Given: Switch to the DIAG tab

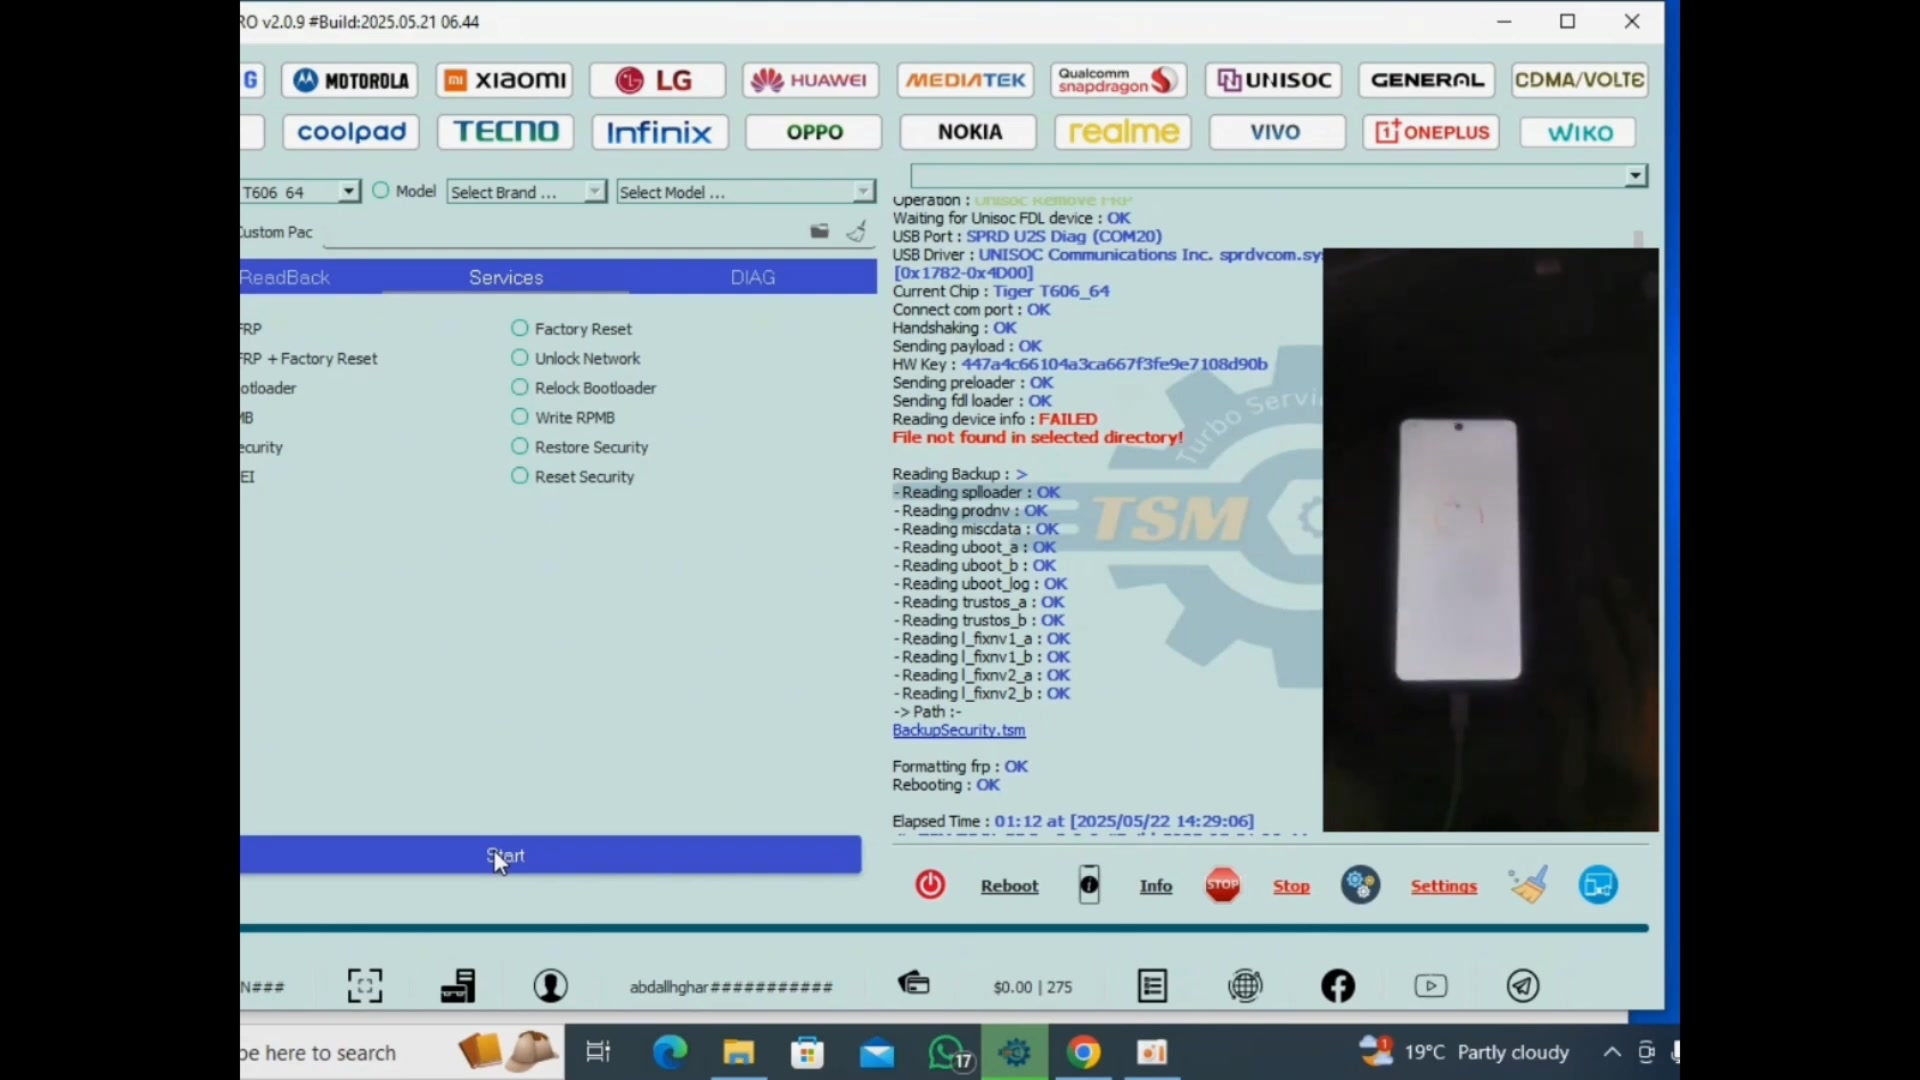Looking at the screenshot, I should [x=753, y=278].
